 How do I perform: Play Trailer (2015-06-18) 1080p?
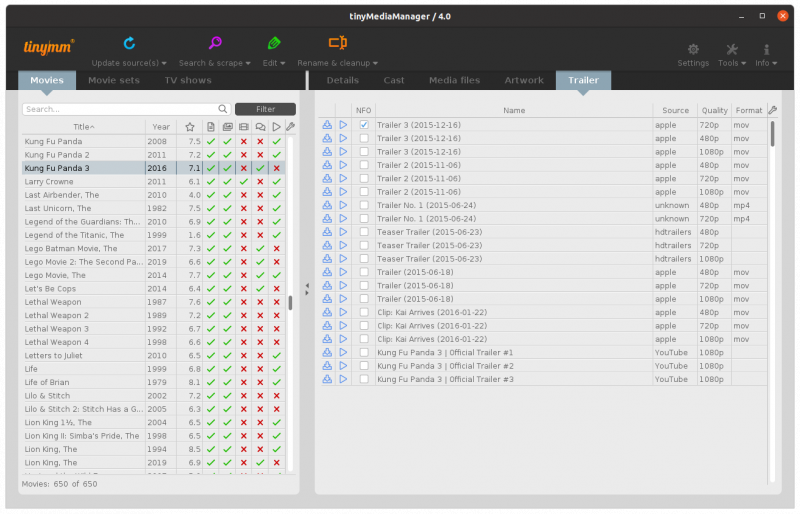coord(343,299)
